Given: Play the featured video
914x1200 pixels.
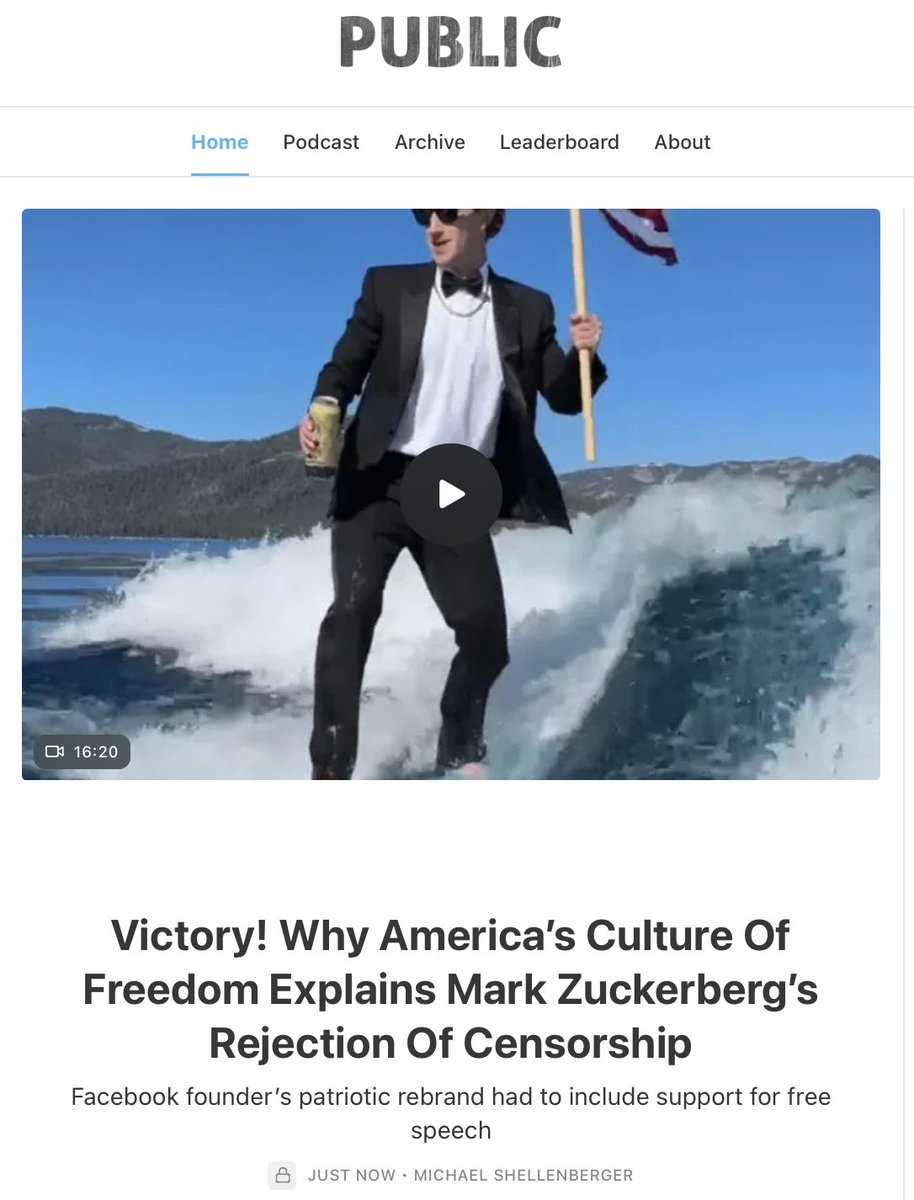Looking at the screenshot, I should [451, 494].
